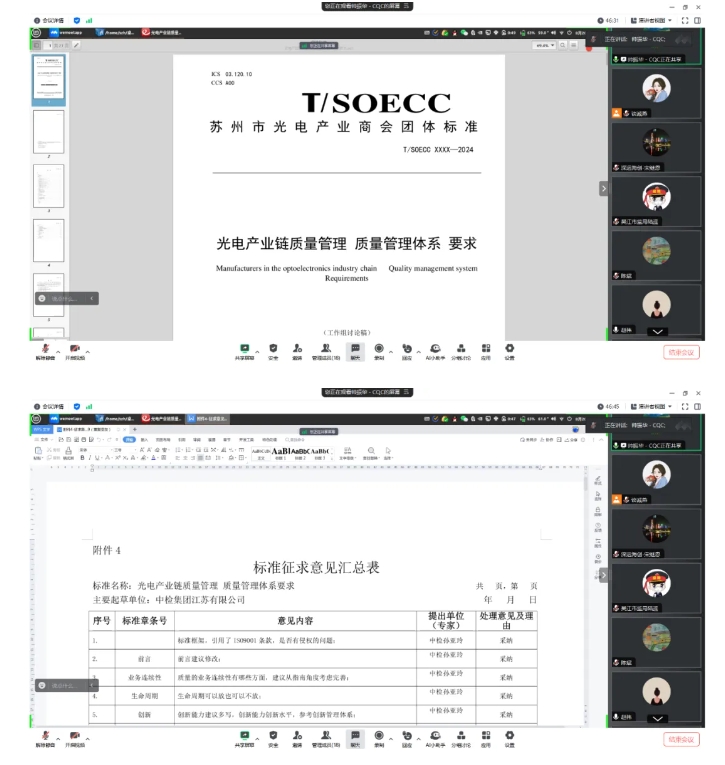Image resolution: width=725 pixels, height=765 pixels.
Task: Open zoom percentage dropdown in PDF viewer
Action: (544, 45)
